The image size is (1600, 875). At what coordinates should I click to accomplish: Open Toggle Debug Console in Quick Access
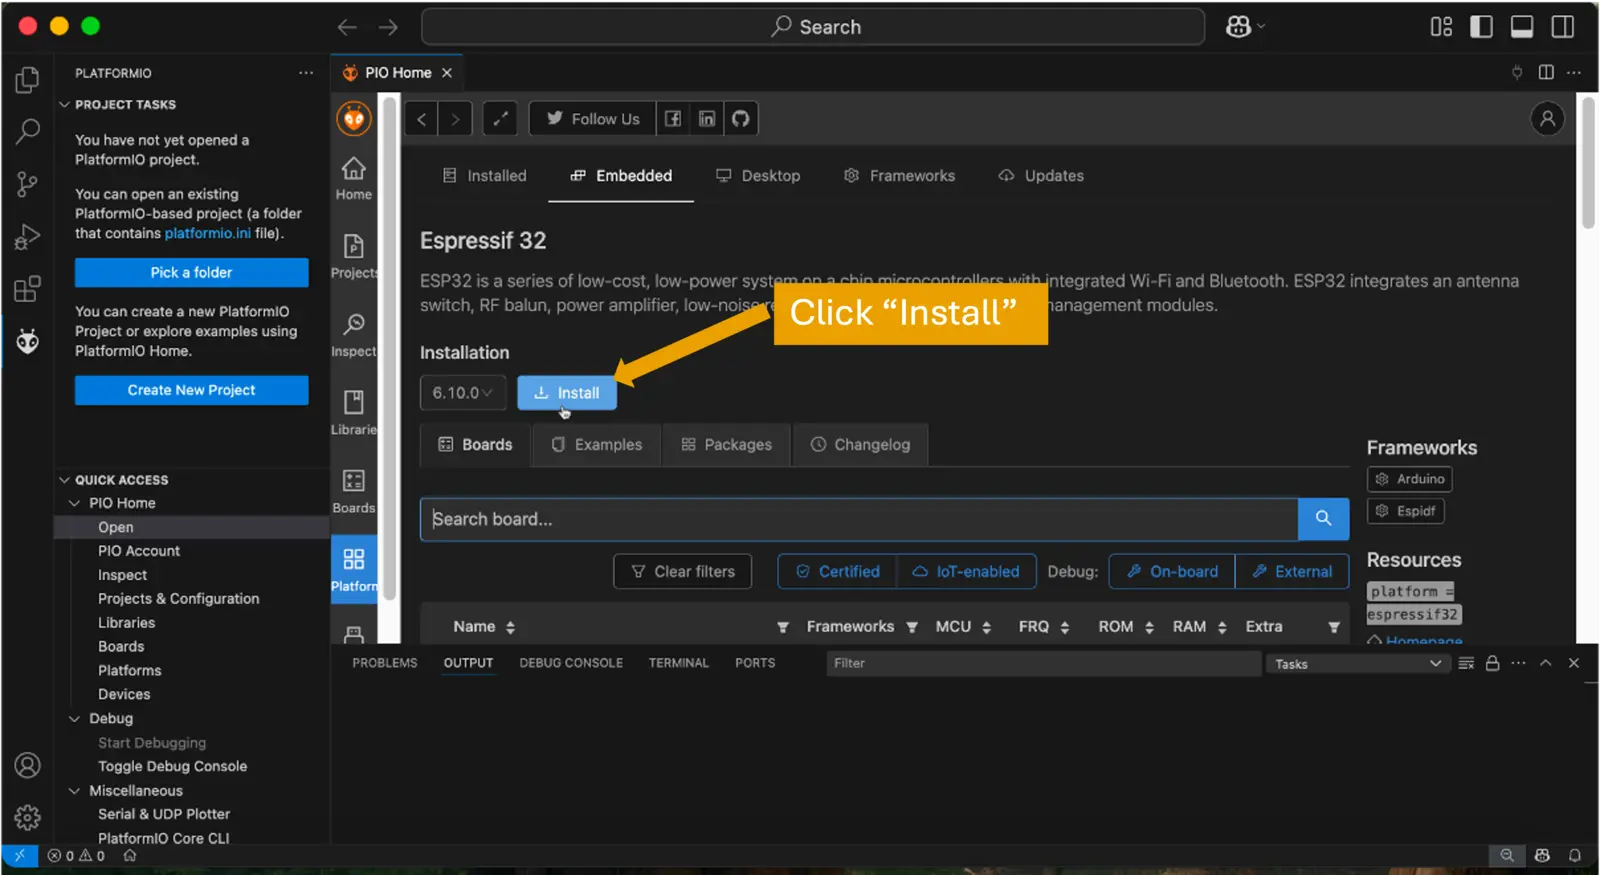point(172,767)
